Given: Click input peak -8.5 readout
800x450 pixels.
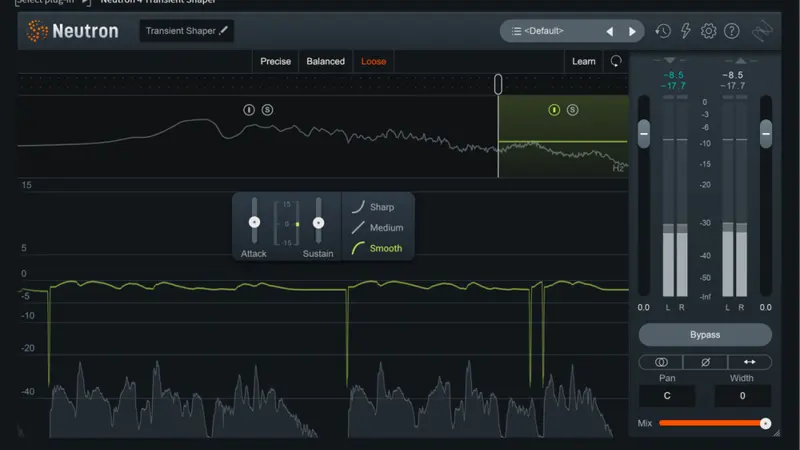Looking at the screenshot, I should 673,75.
